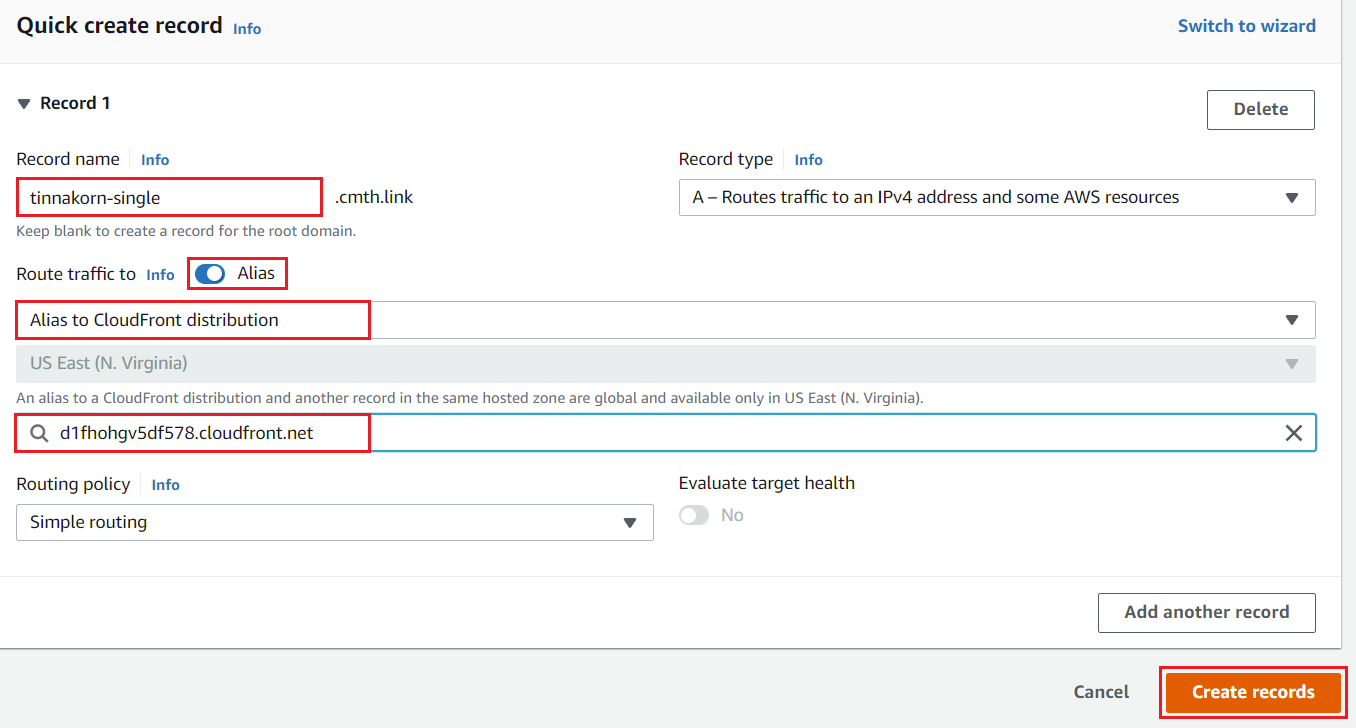Screen dimensions: 1356x728
Task: Open Info help next to Record name
Action: pos(154,159)
